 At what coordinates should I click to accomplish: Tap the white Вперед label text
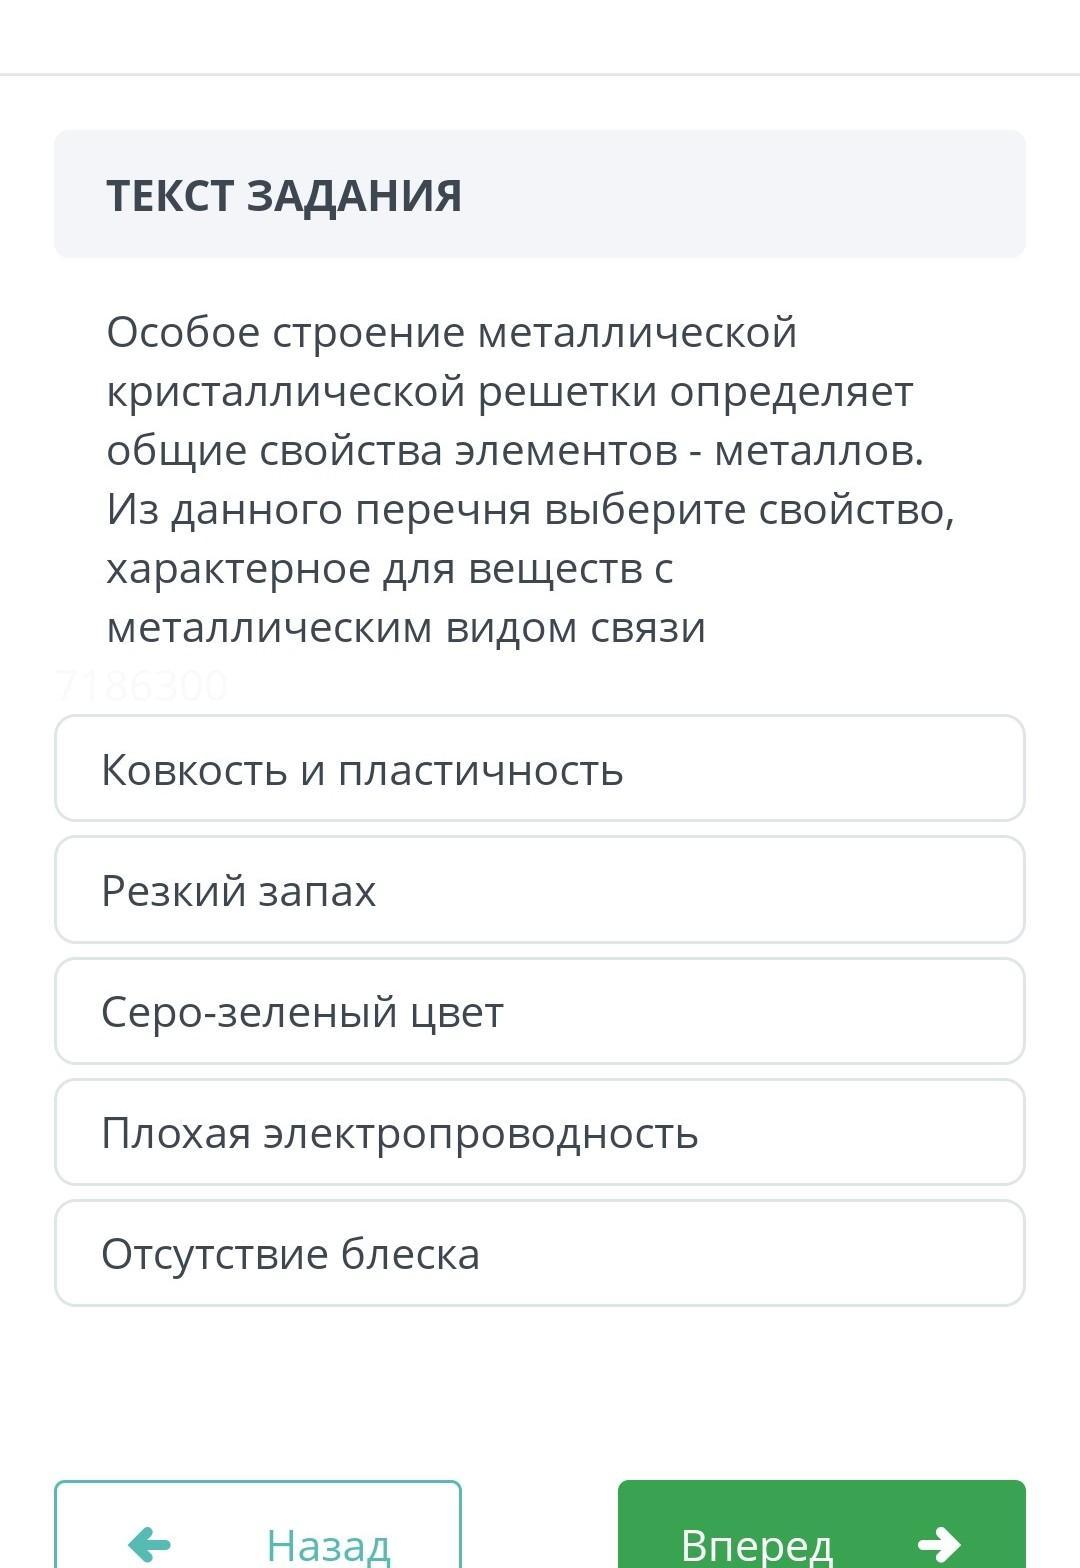tap(757, 1545)
